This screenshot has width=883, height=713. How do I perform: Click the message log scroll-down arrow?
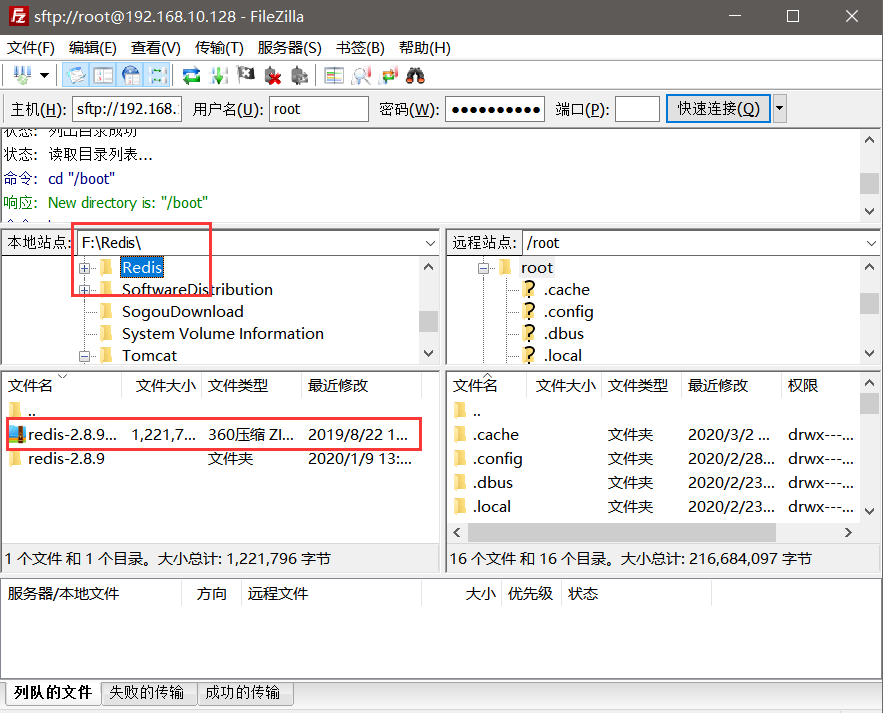coord(869,211)
